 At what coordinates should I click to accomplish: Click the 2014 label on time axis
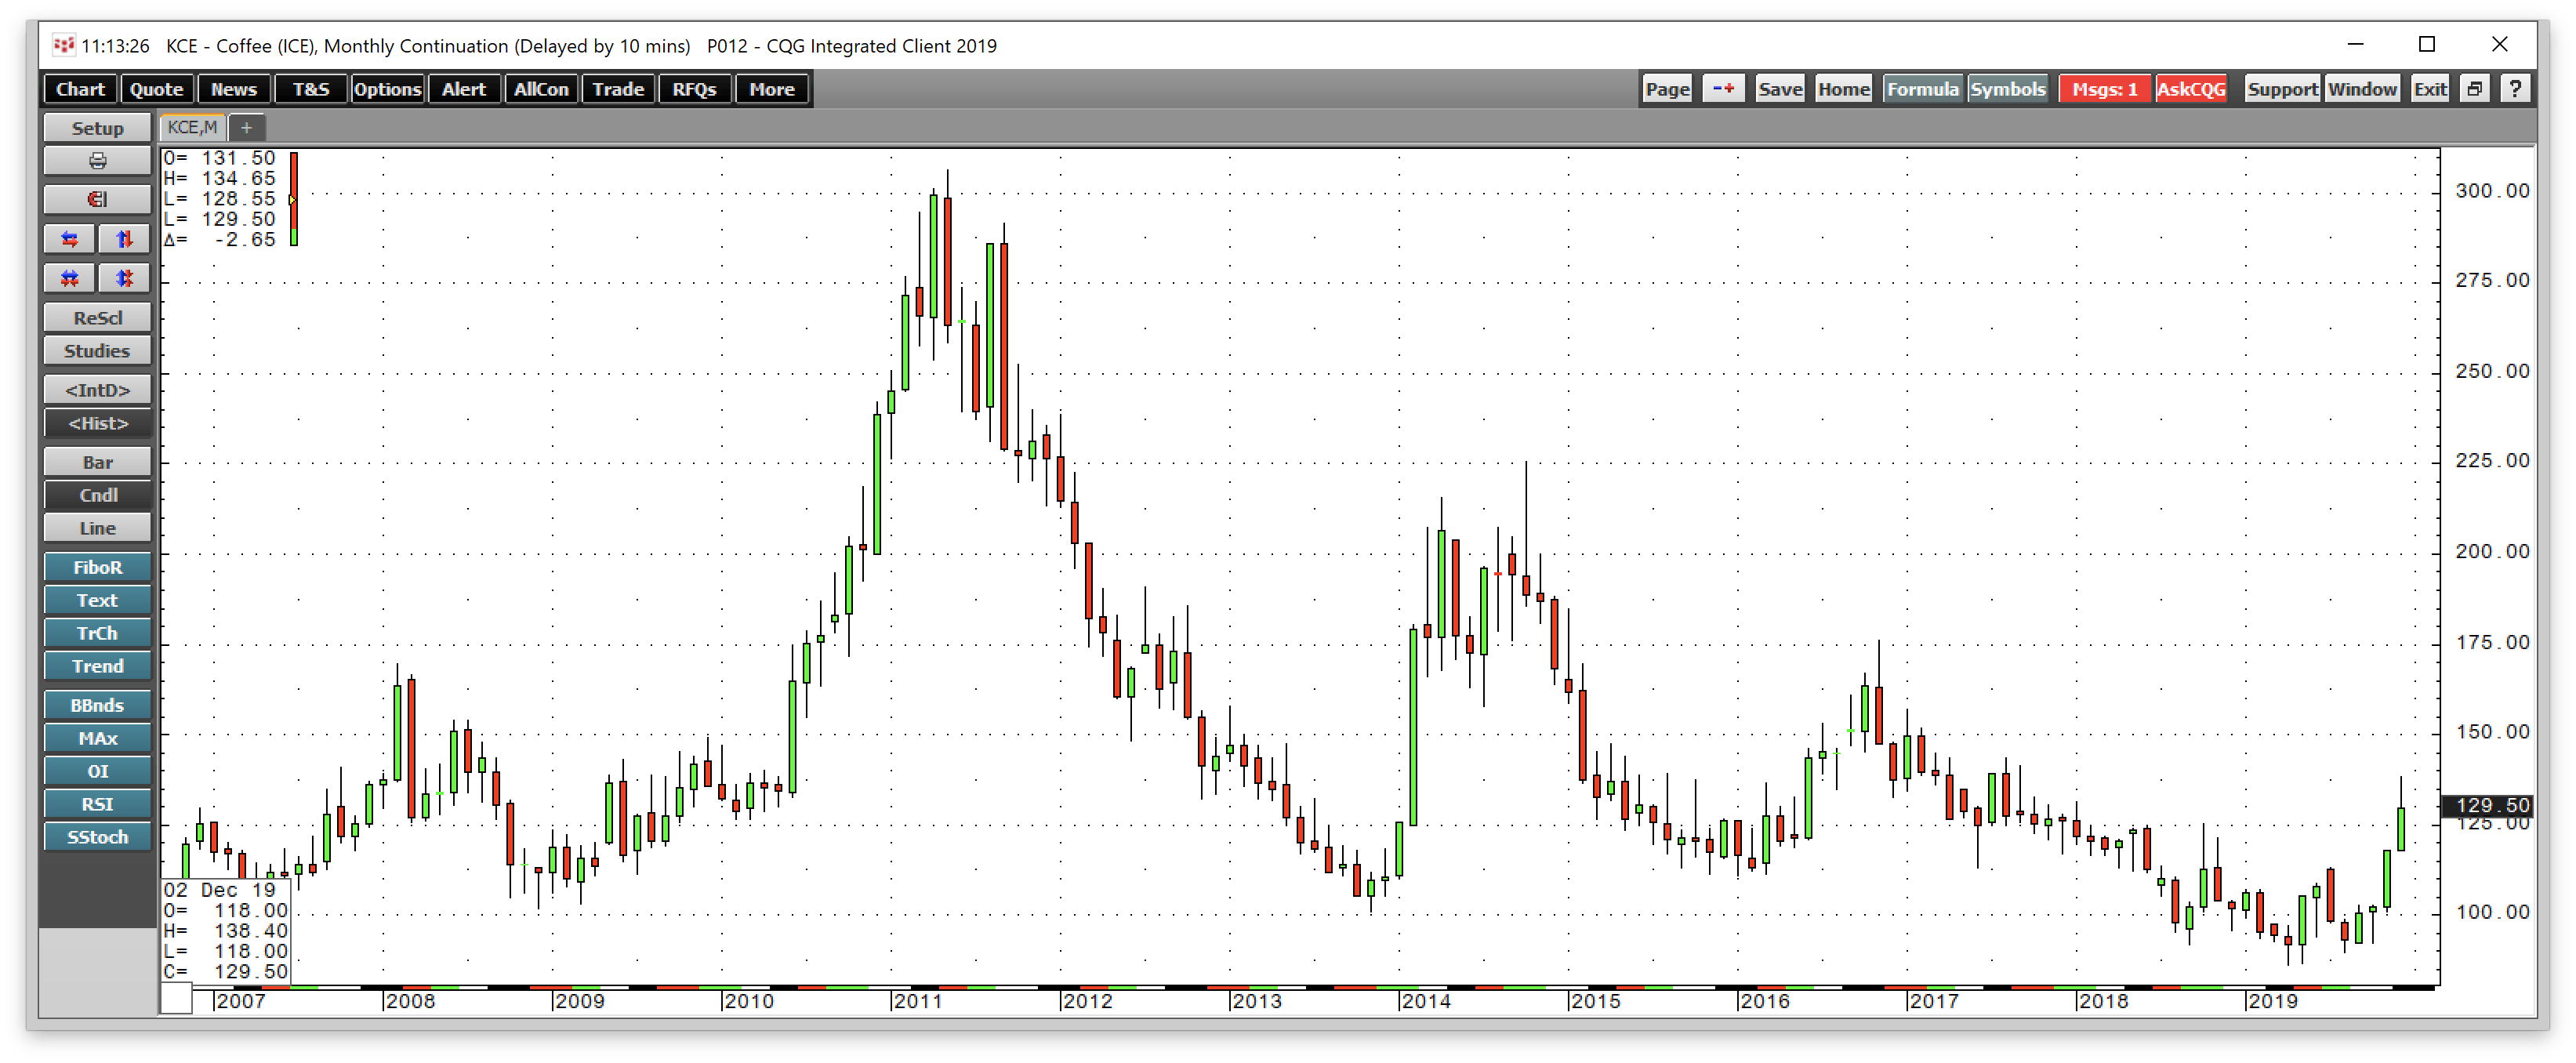[1426, 1001]
